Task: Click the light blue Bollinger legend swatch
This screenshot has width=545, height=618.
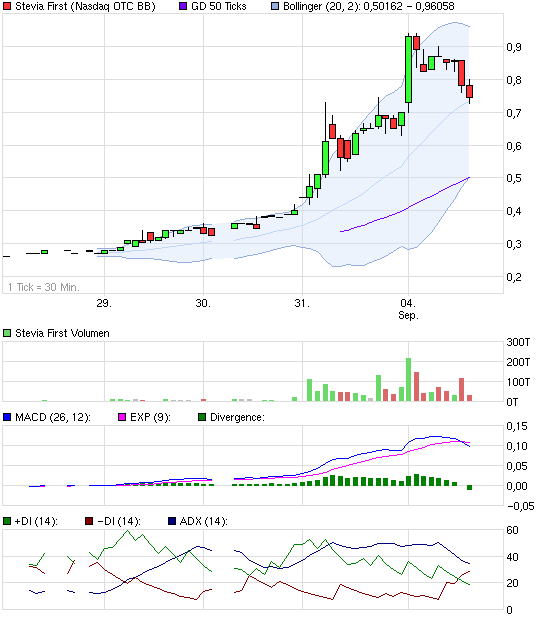Action: (x=275, y=6)
